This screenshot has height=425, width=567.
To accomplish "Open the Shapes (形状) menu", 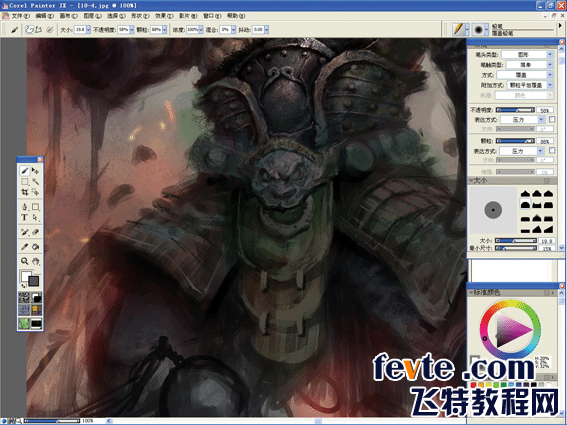I will (140, 16).
